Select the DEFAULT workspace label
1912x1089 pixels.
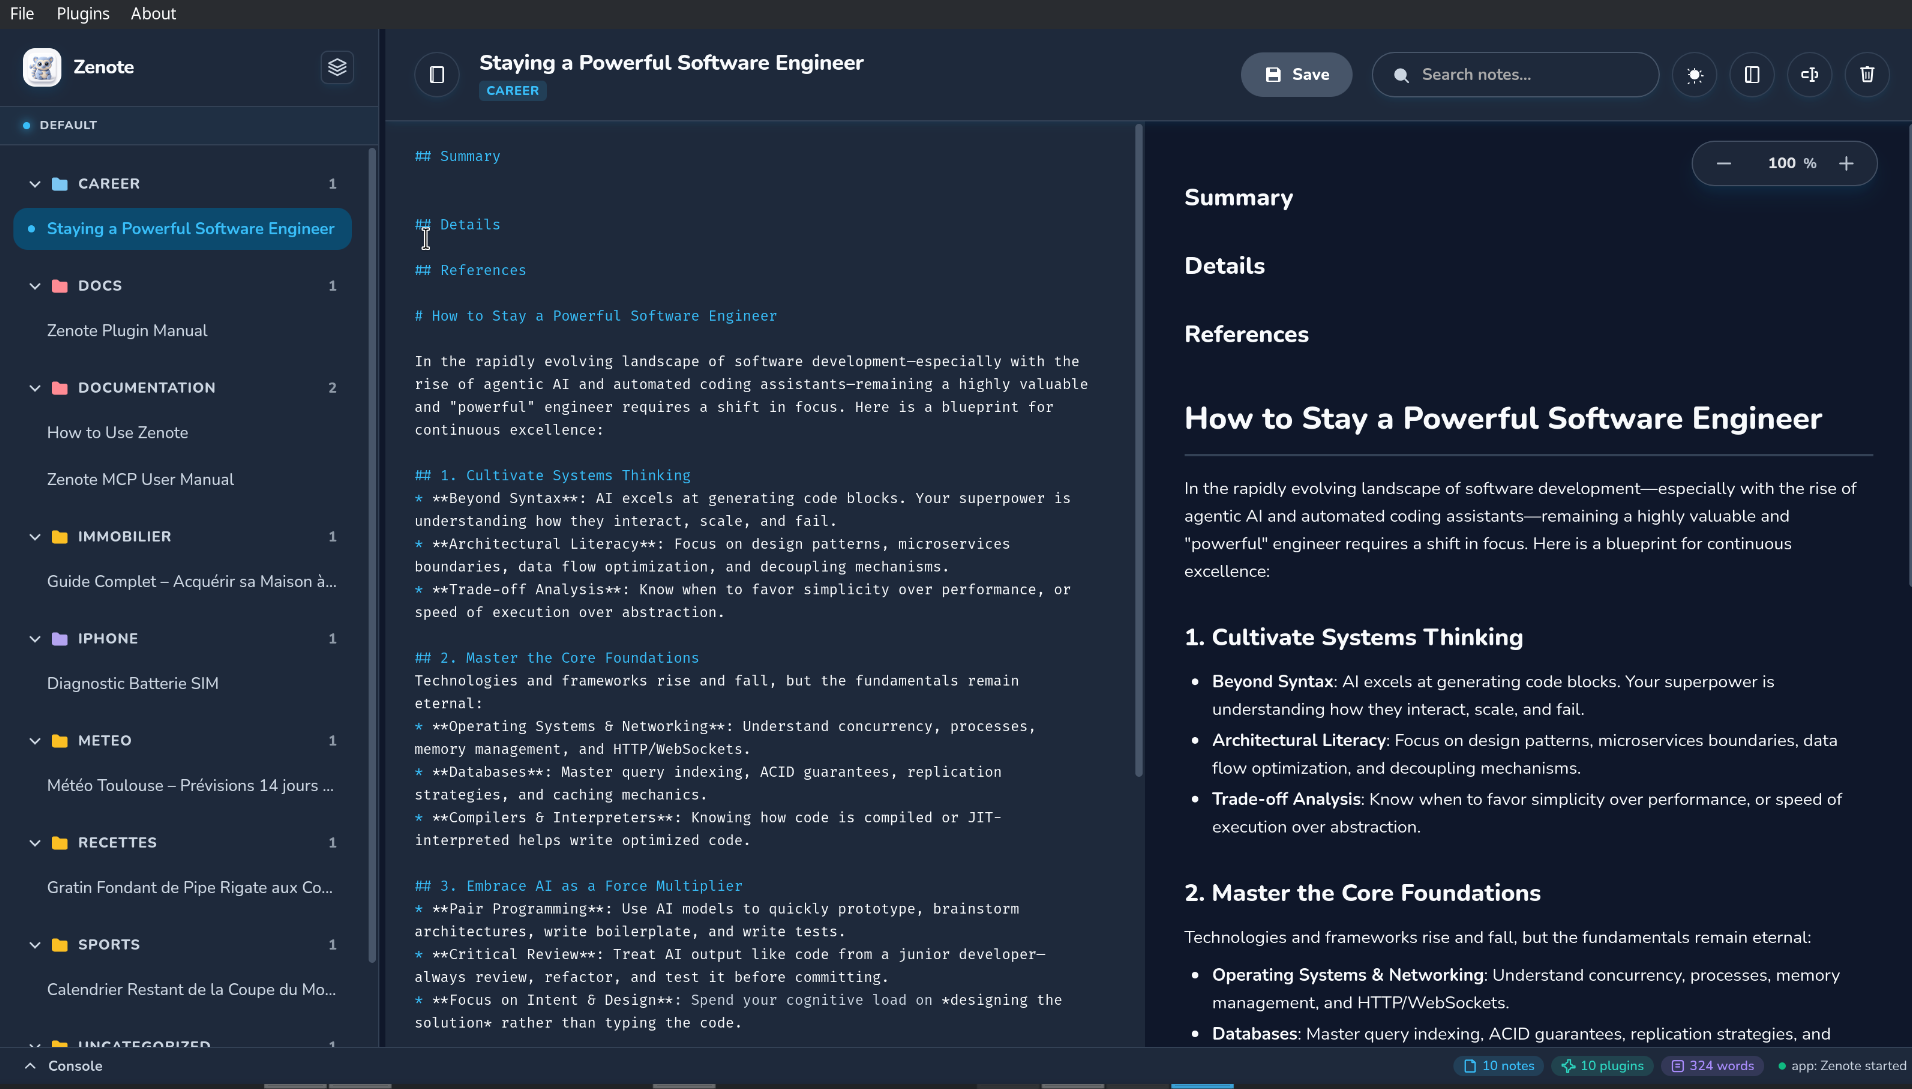(68, 125)
